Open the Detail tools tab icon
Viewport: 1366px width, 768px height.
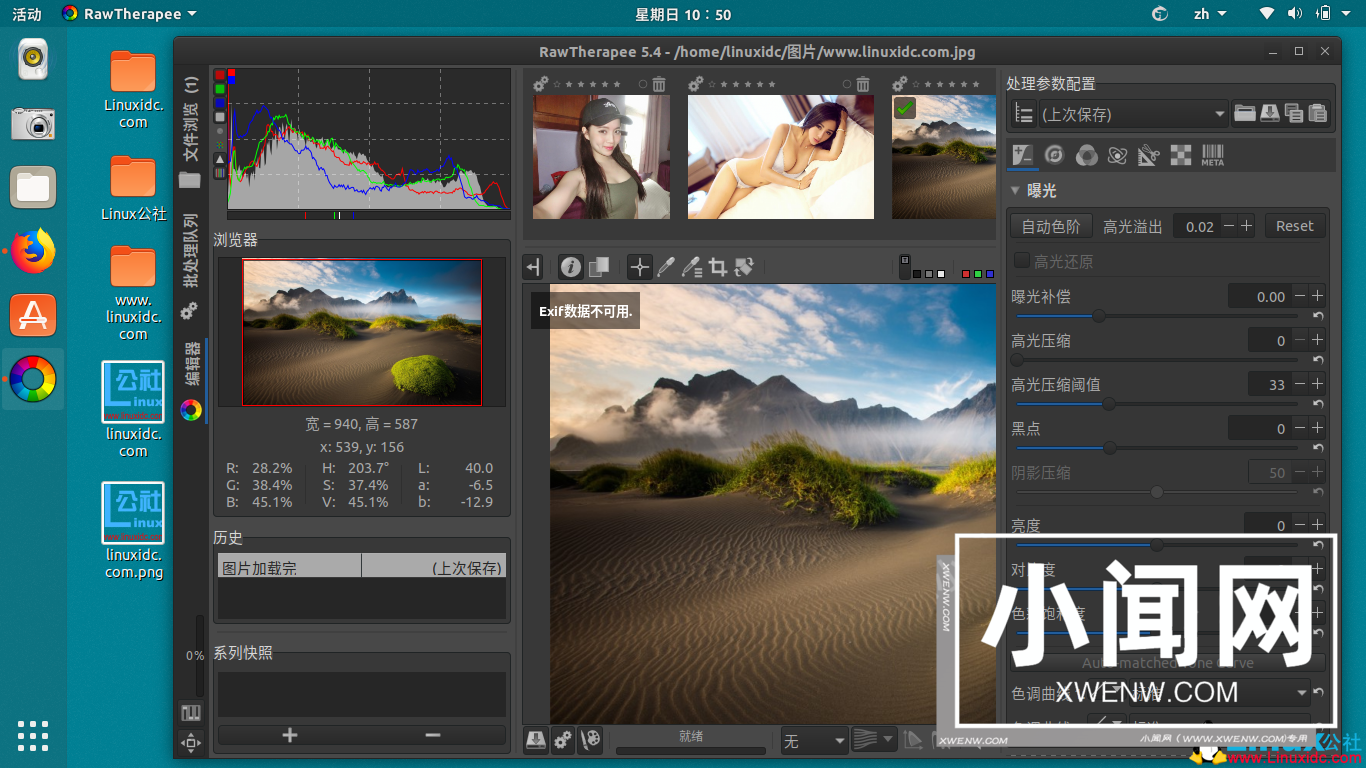[1054, 155]
